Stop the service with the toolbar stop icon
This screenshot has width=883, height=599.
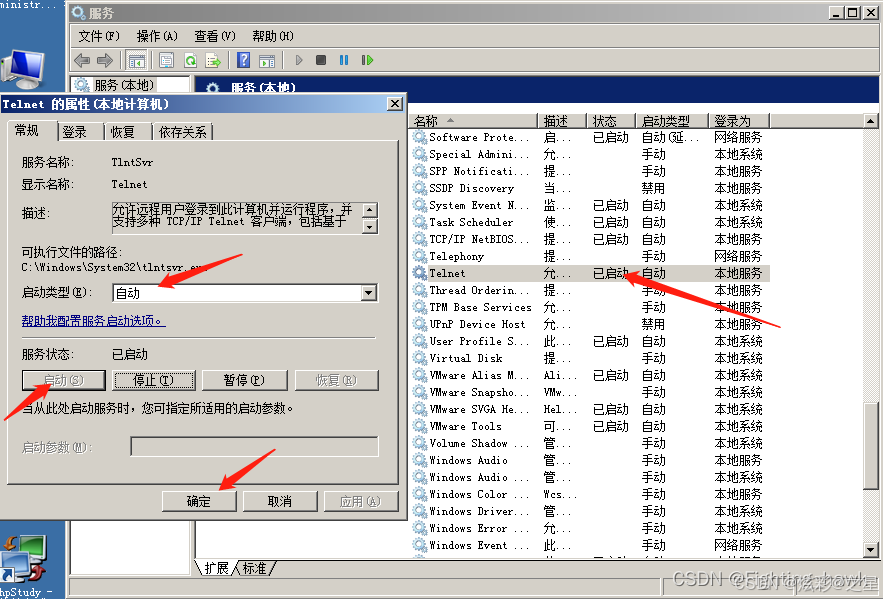[x=321, y=60]
